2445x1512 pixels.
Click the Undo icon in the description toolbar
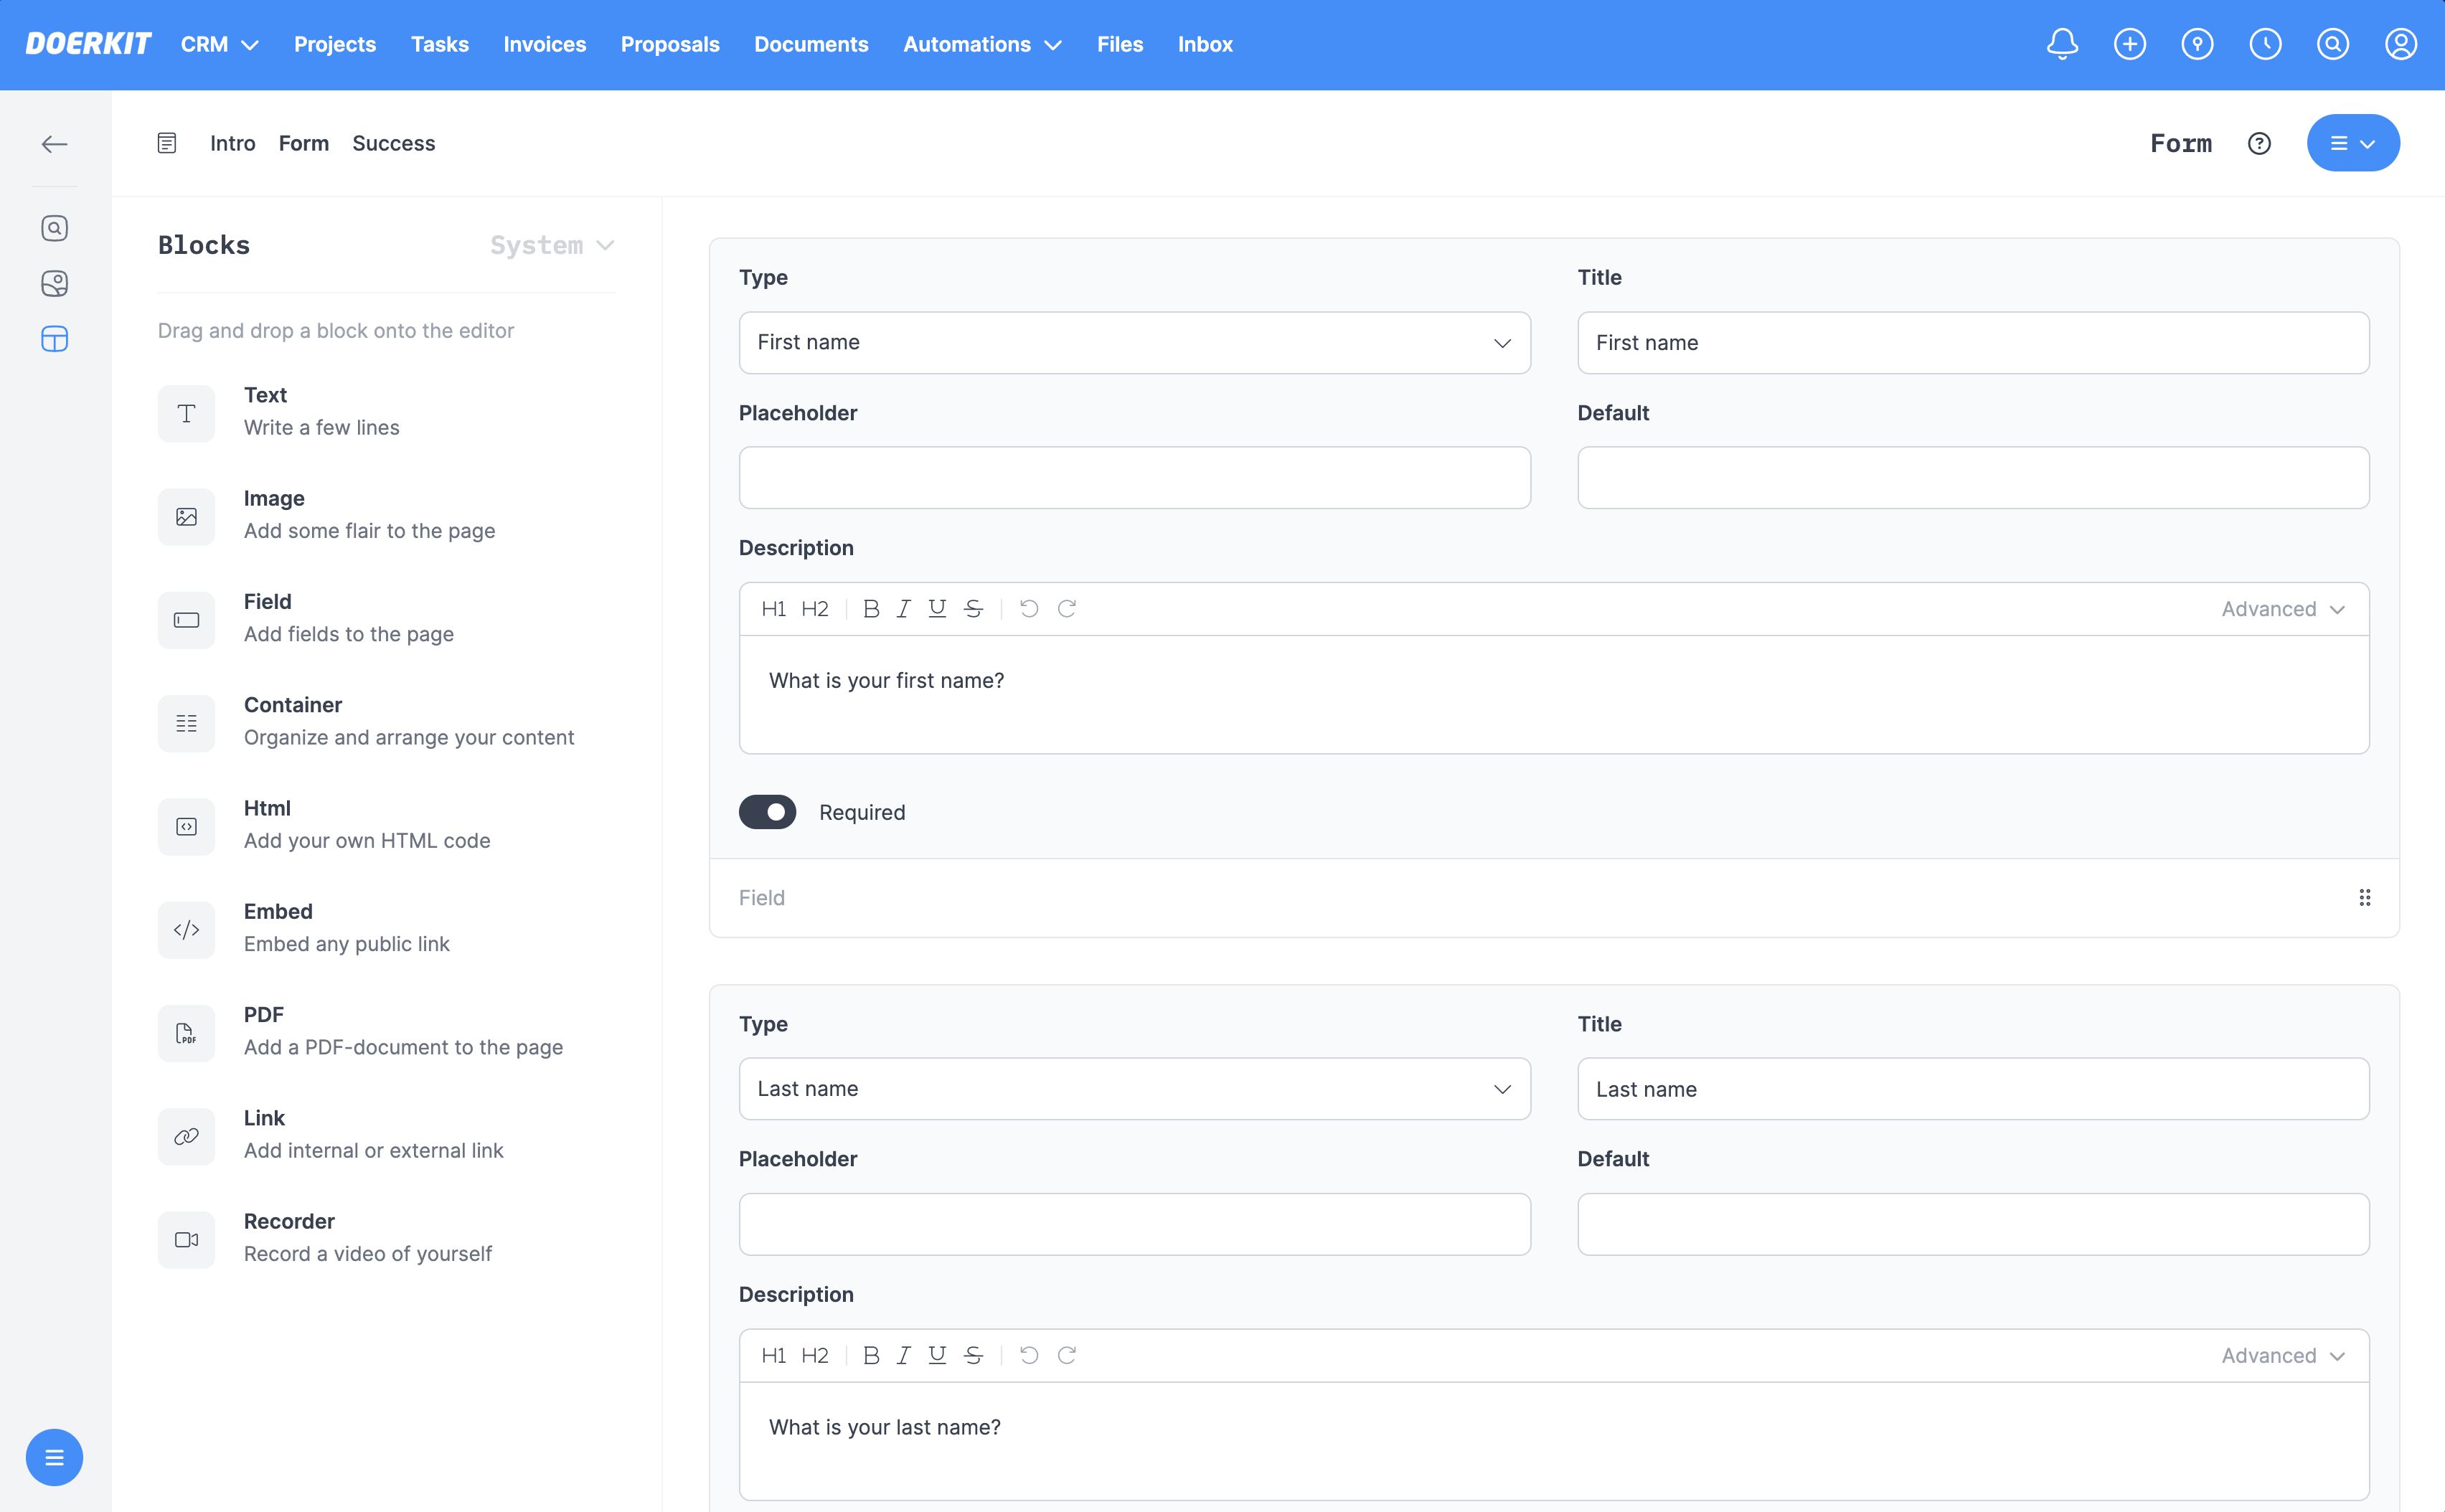[1029, 608]
